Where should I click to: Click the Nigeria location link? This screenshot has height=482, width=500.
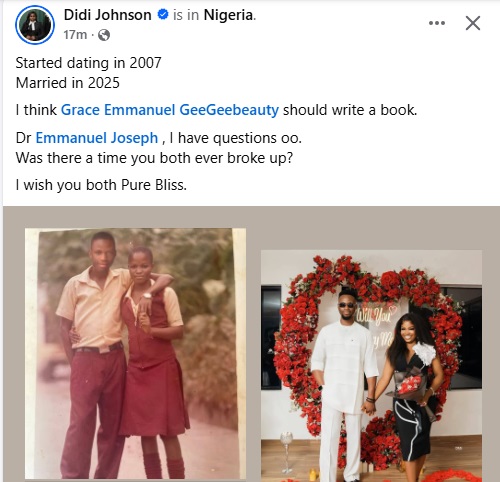click(x=228, y=15)
